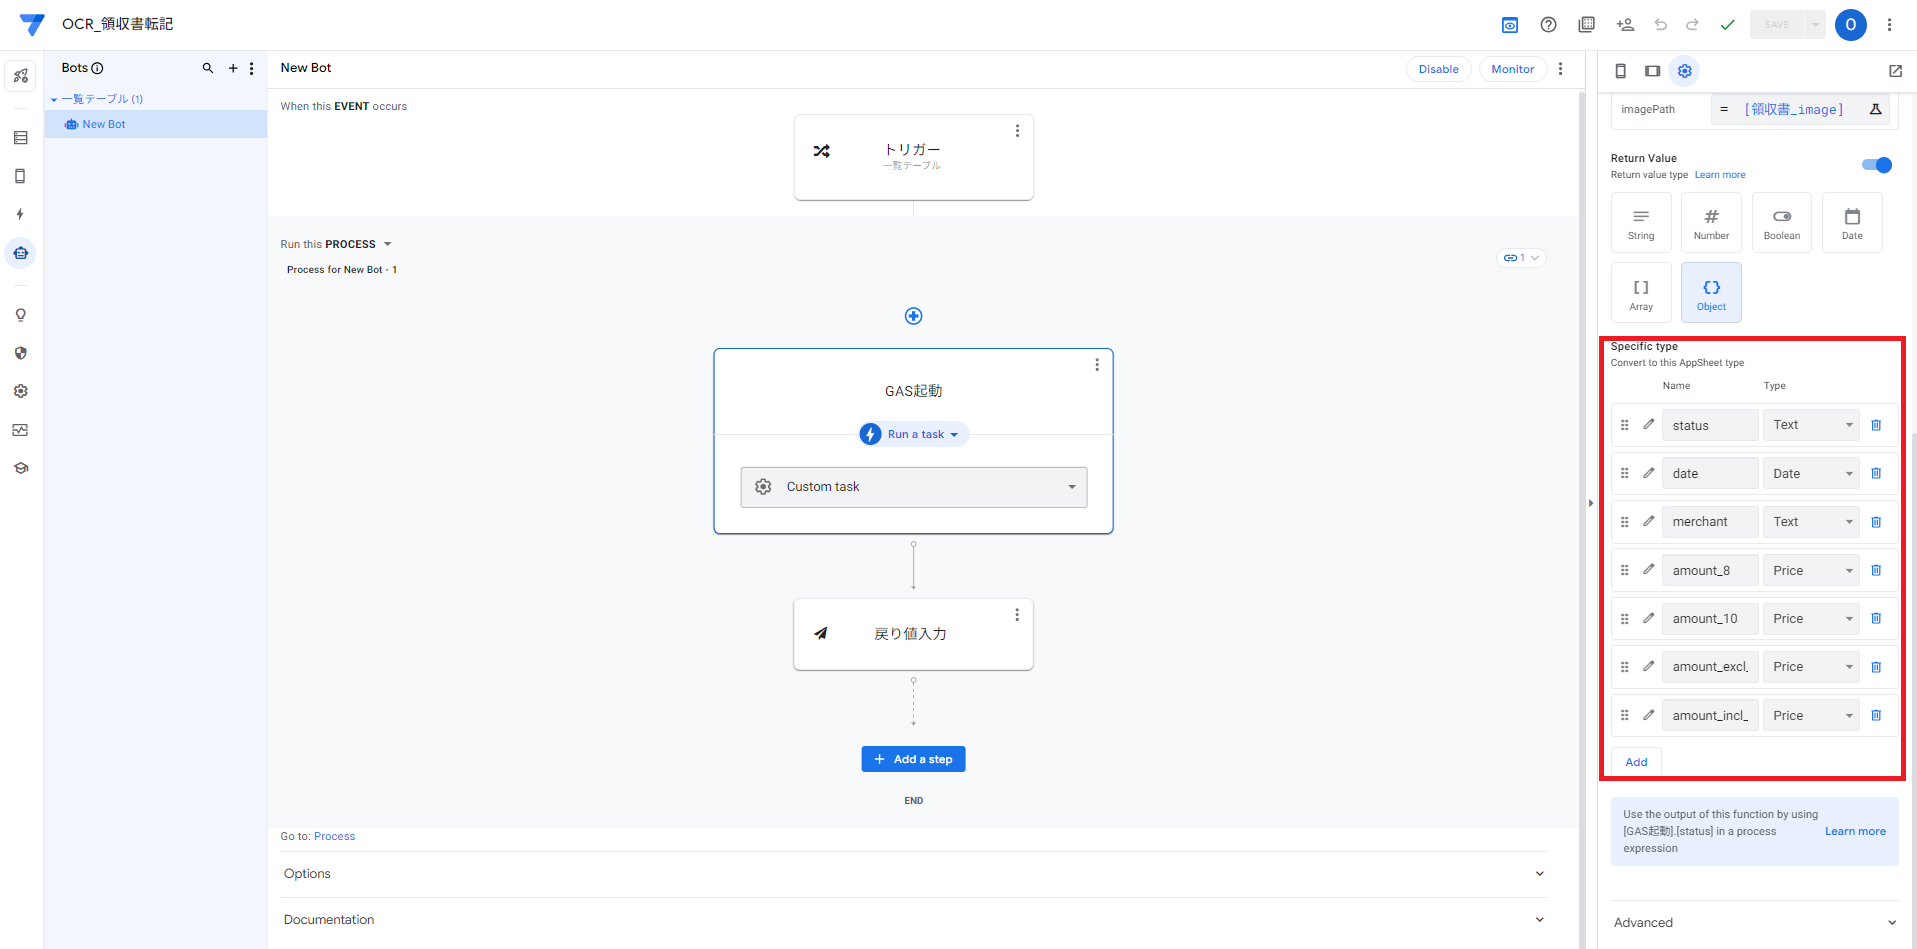Open the Security shield icon in sidebar
Screen dimensions: 1917x949
click(x=20, y=353)
